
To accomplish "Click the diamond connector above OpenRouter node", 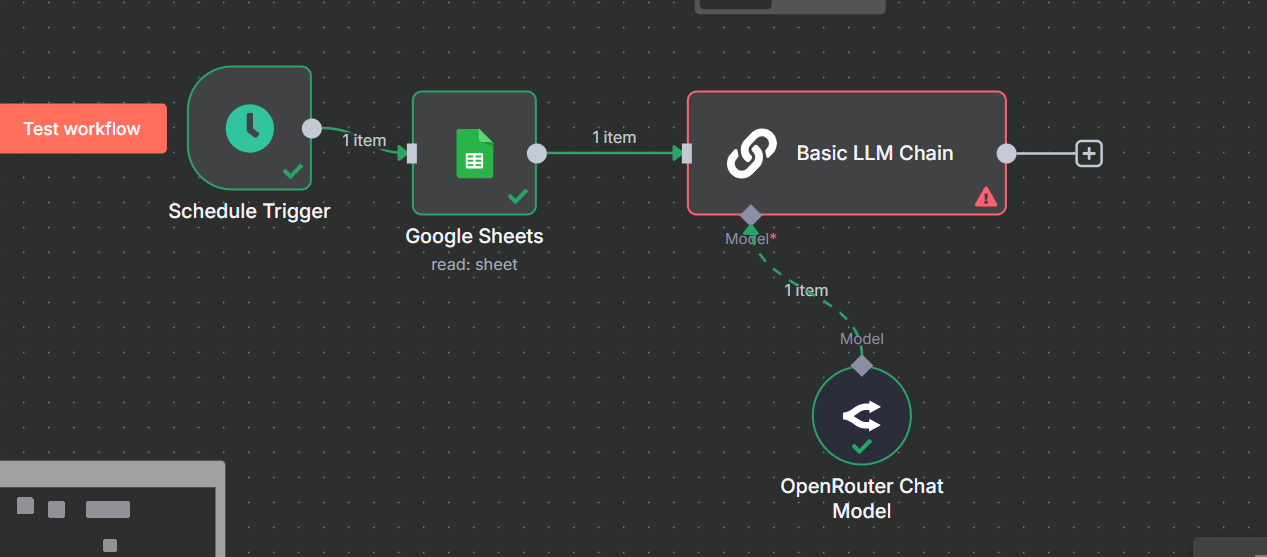I will 862,365.
